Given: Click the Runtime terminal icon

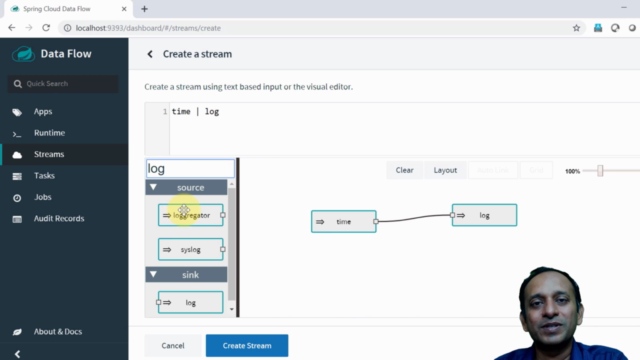Looking at the screenshot, I should 17,134.
